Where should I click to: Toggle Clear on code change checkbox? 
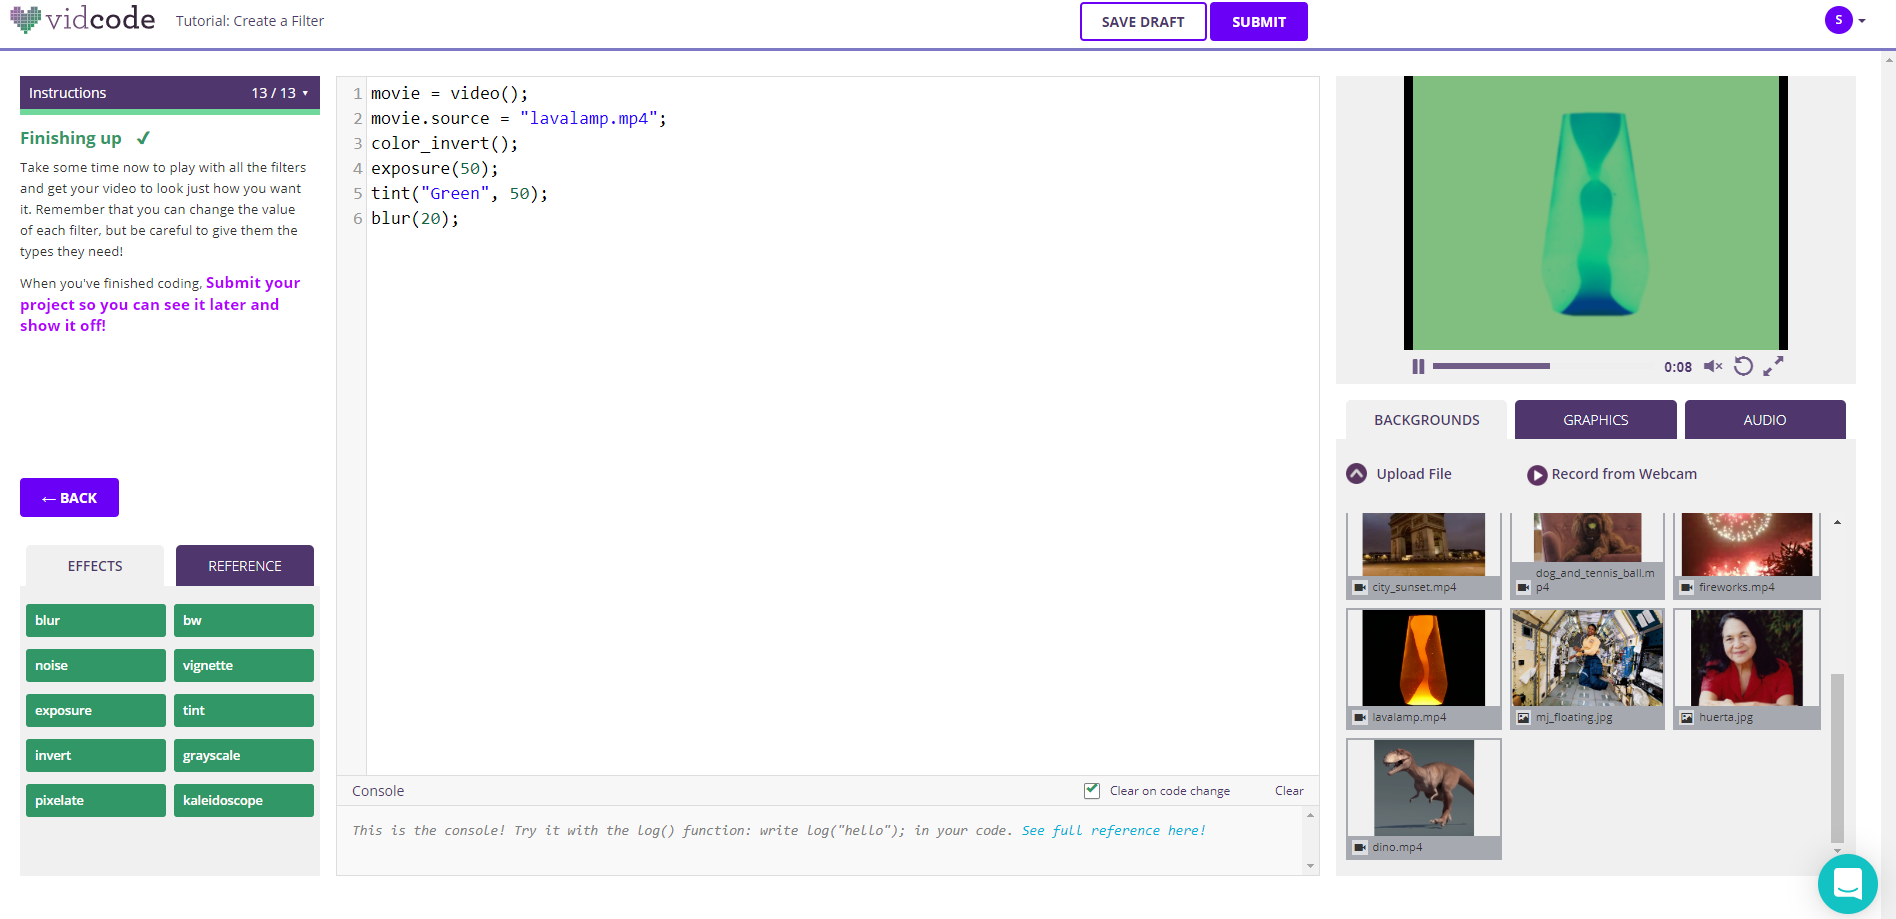(1092, 791)
